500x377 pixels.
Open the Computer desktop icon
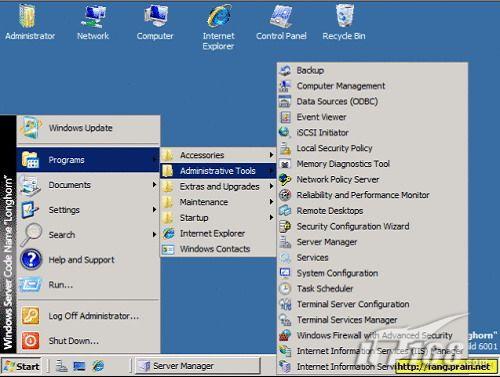coord(155,16)
